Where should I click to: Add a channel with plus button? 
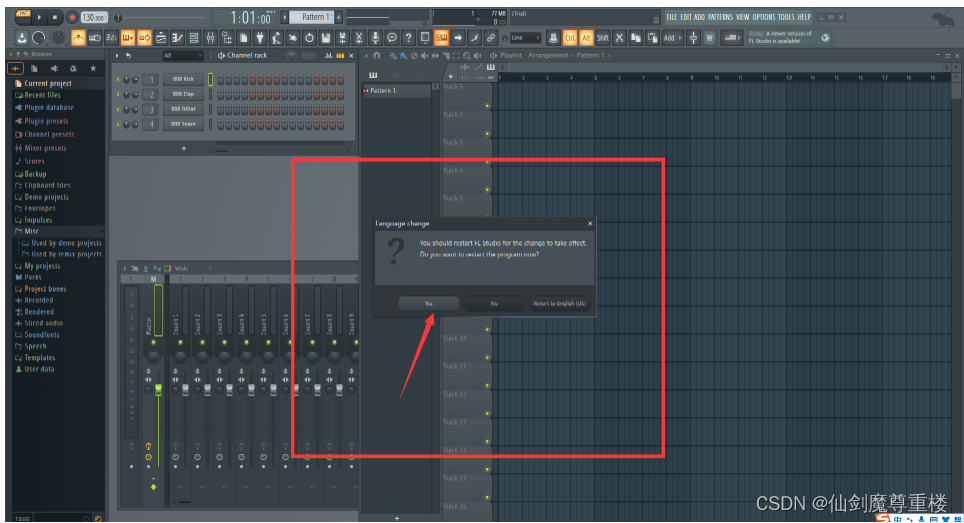[x=184, y=149]
